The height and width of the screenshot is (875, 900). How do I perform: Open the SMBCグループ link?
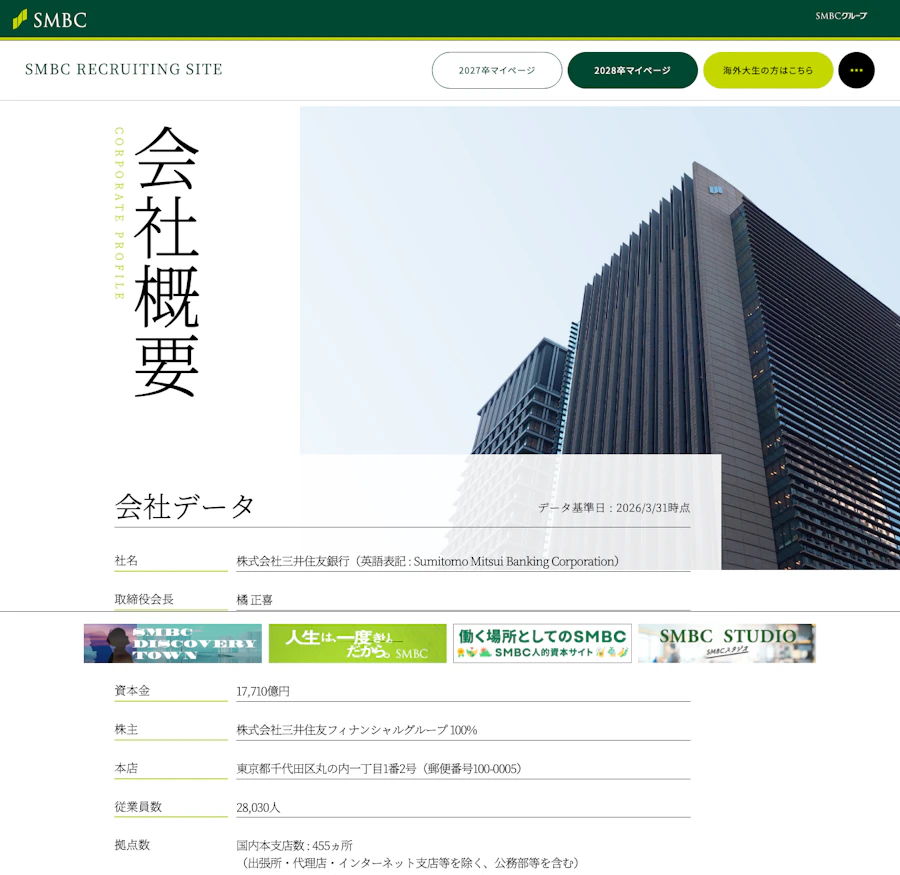pos(841,16)
